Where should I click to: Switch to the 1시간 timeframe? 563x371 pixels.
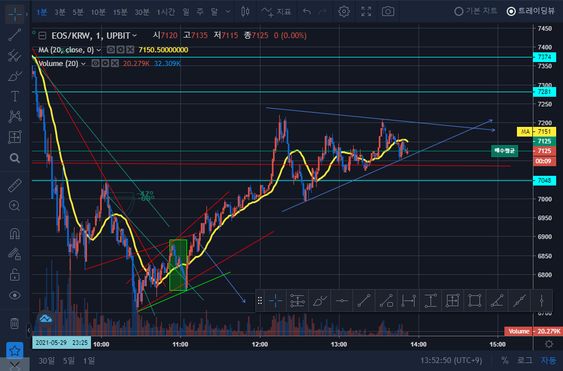coord(166,12)
